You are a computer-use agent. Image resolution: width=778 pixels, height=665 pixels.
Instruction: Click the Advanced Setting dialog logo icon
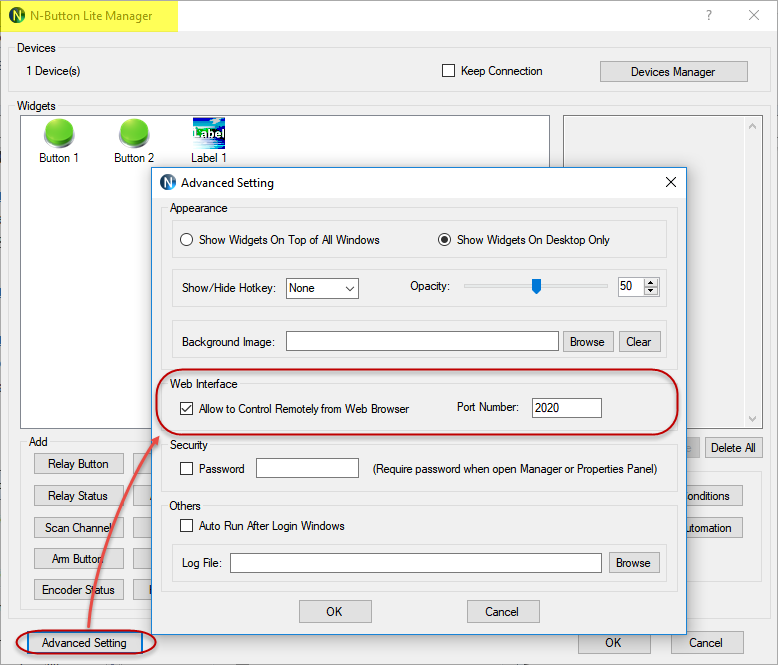(168, 183)
